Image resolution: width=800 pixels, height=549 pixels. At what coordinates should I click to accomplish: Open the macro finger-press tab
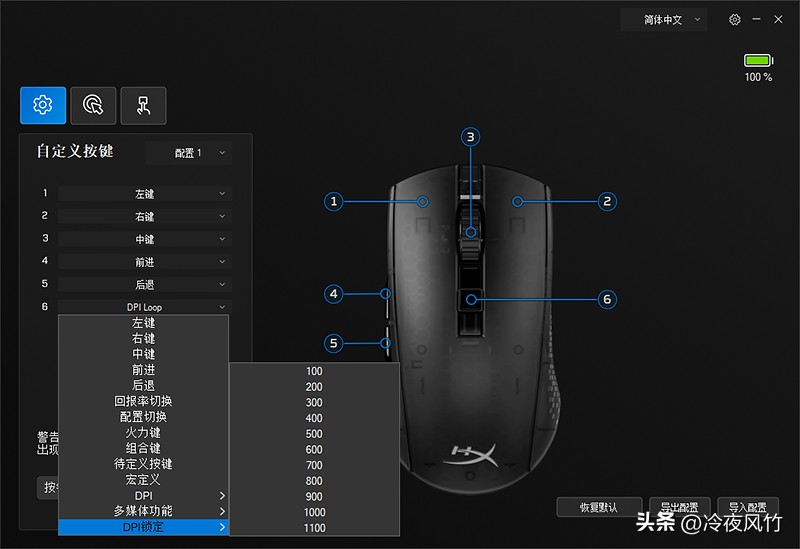(x=143, y=105)
